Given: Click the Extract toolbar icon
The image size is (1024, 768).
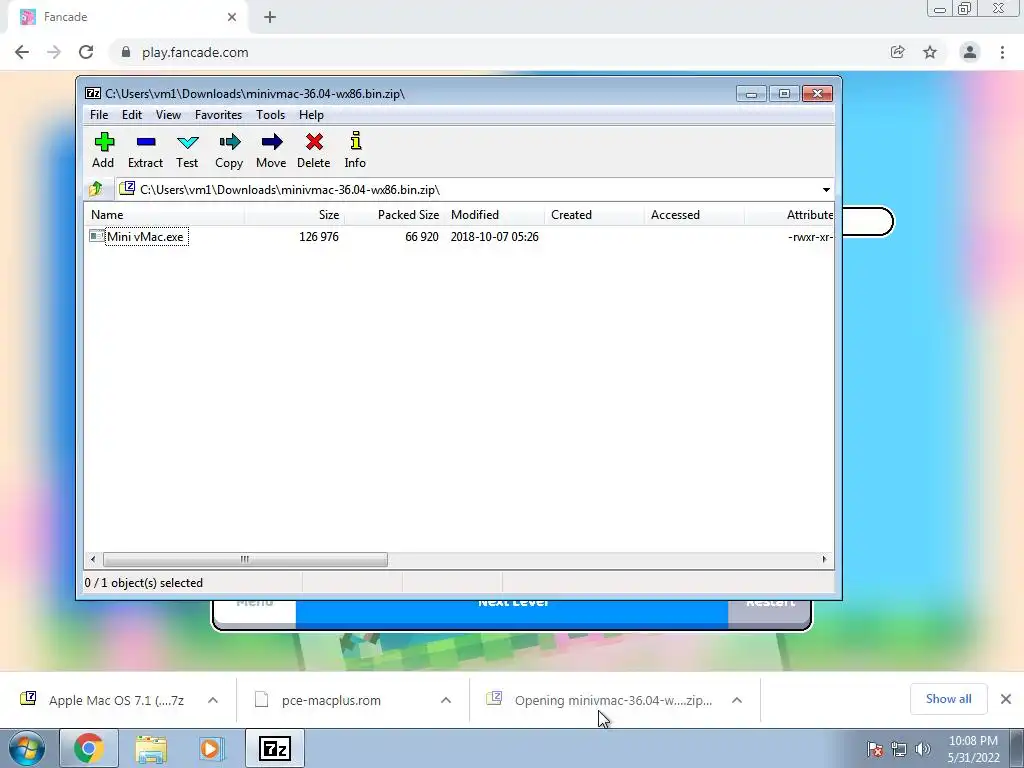Looking at the screenshot, I should click(x=146, y=142).
